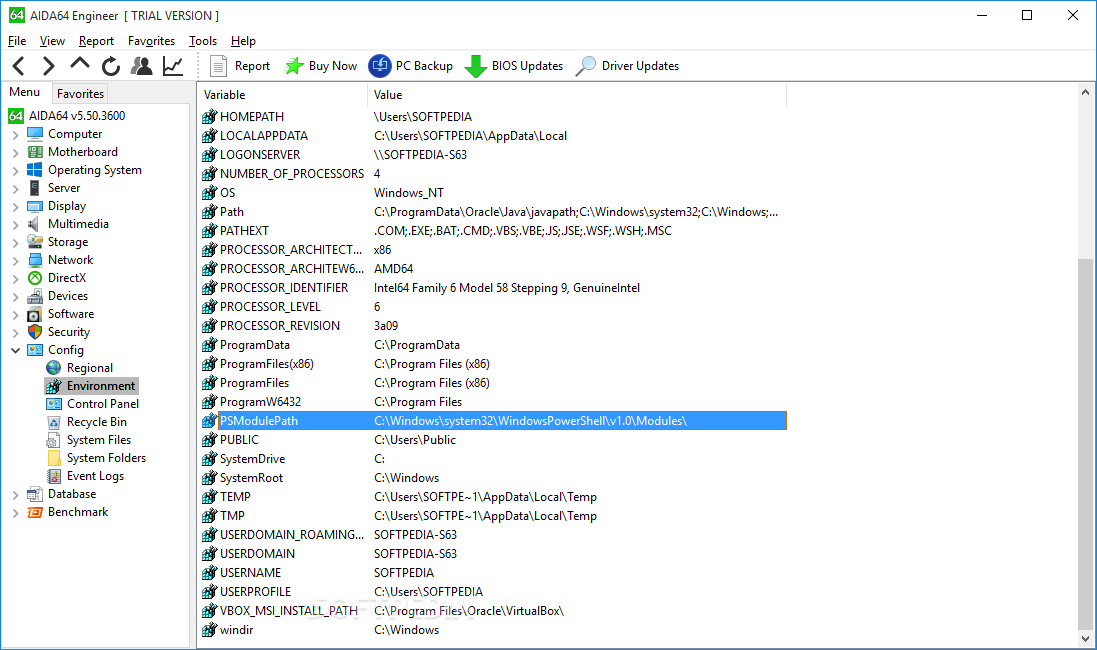The height and width of the screenshot is (650, 1097).
Task: Select the Server tree icon
Action: coord(35,188)
